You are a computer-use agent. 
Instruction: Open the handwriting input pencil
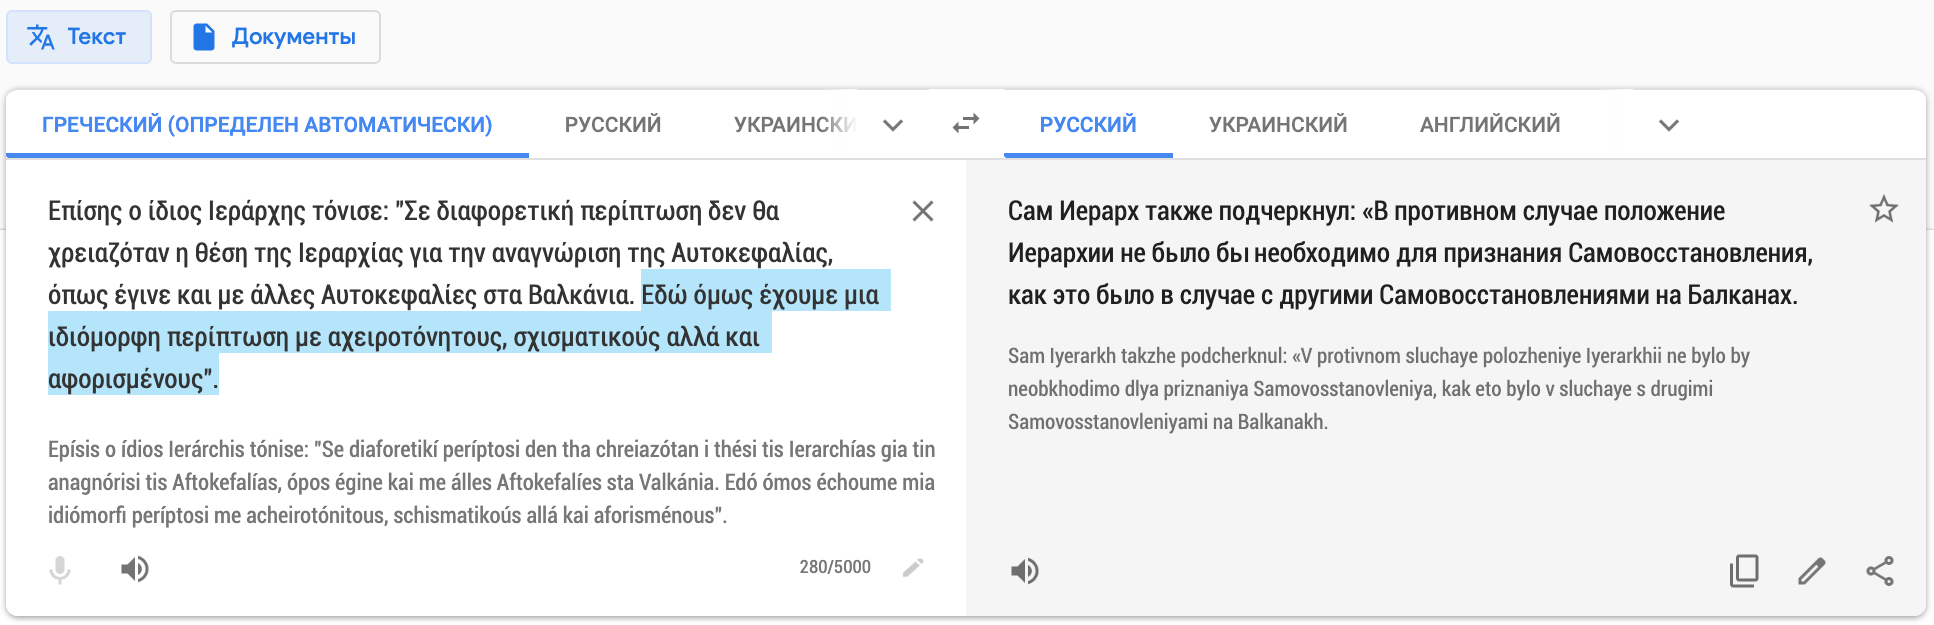pyautogui.click(x=913, y=568)
